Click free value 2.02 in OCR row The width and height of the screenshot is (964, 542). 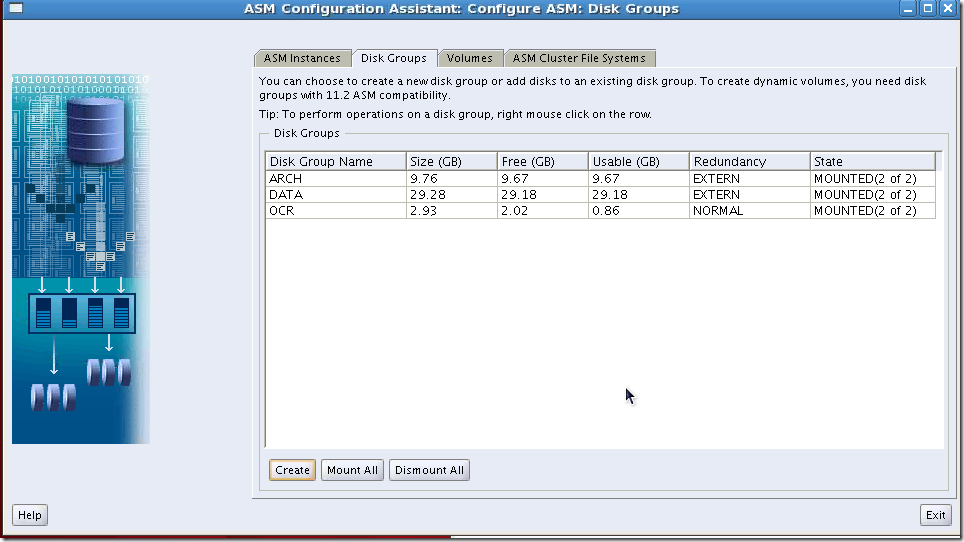pyautogui.click(x=515, y=211)
